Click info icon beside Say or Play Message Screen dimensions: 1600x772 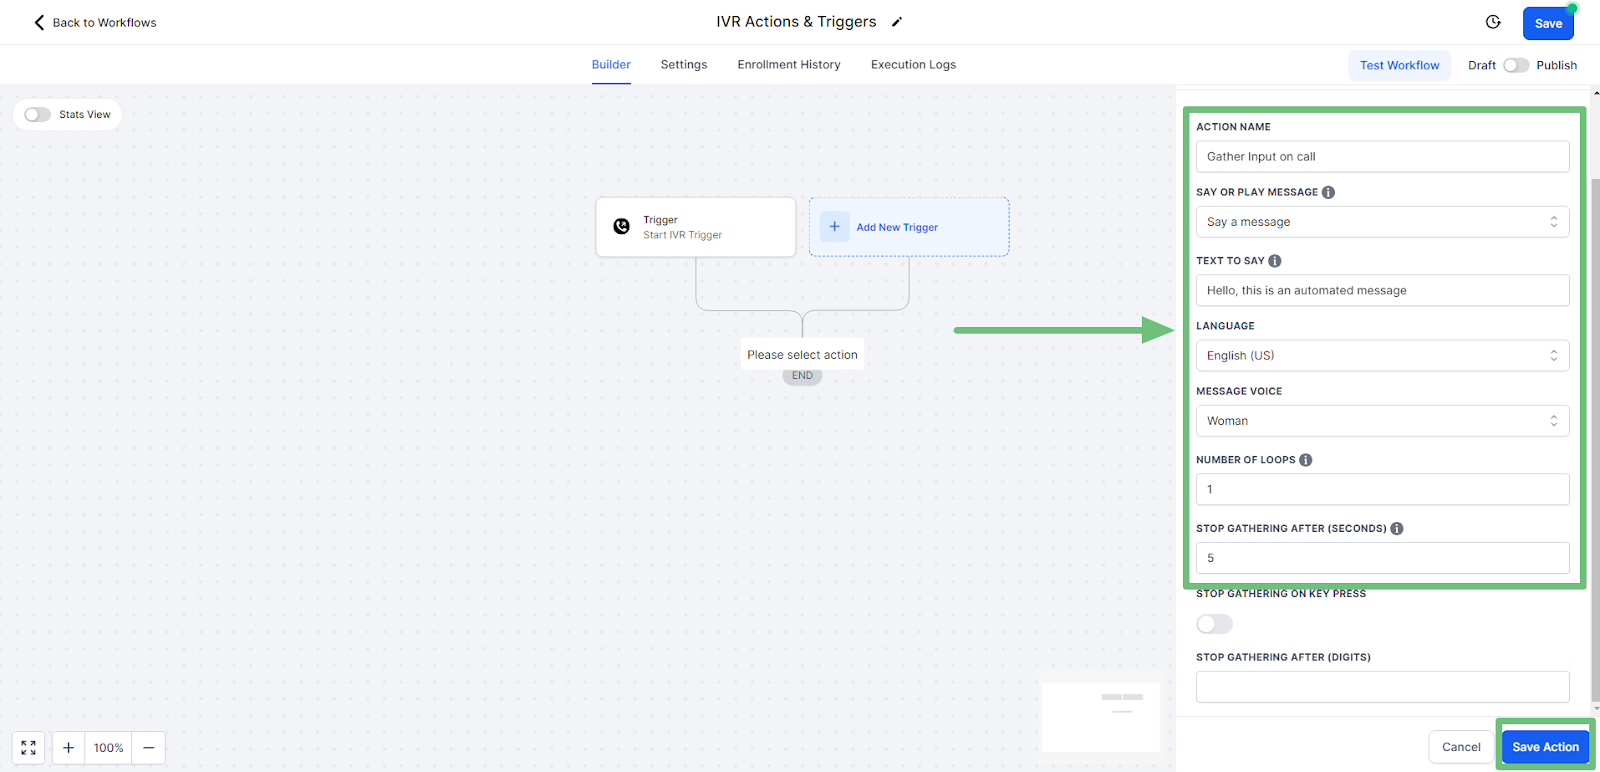tap(1328, 192)
